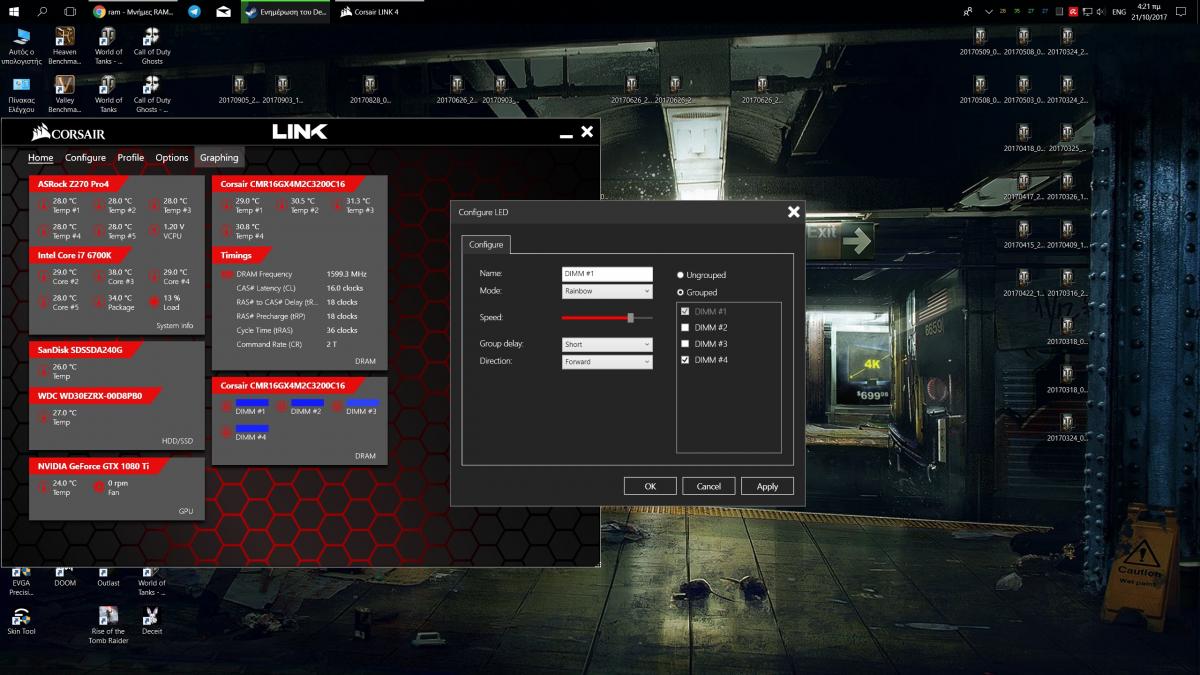Switch to the Corsair LINK 4 taskbar button
This screenshot has width=1200, height=675.
click(x=377, y=12)
